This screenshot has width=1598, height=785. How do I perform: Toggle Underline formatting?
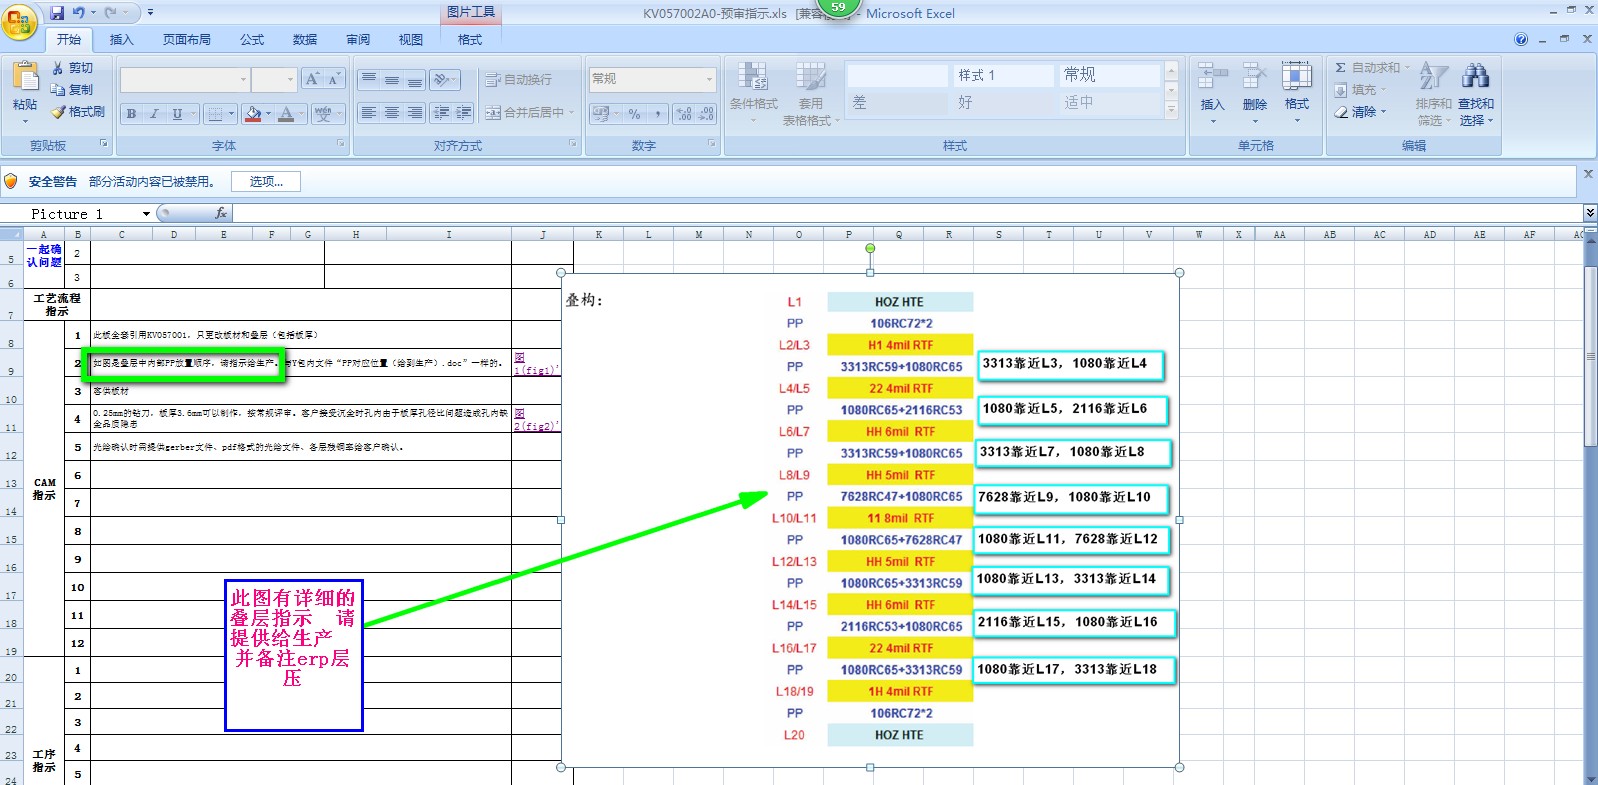[x=177, y=114]
